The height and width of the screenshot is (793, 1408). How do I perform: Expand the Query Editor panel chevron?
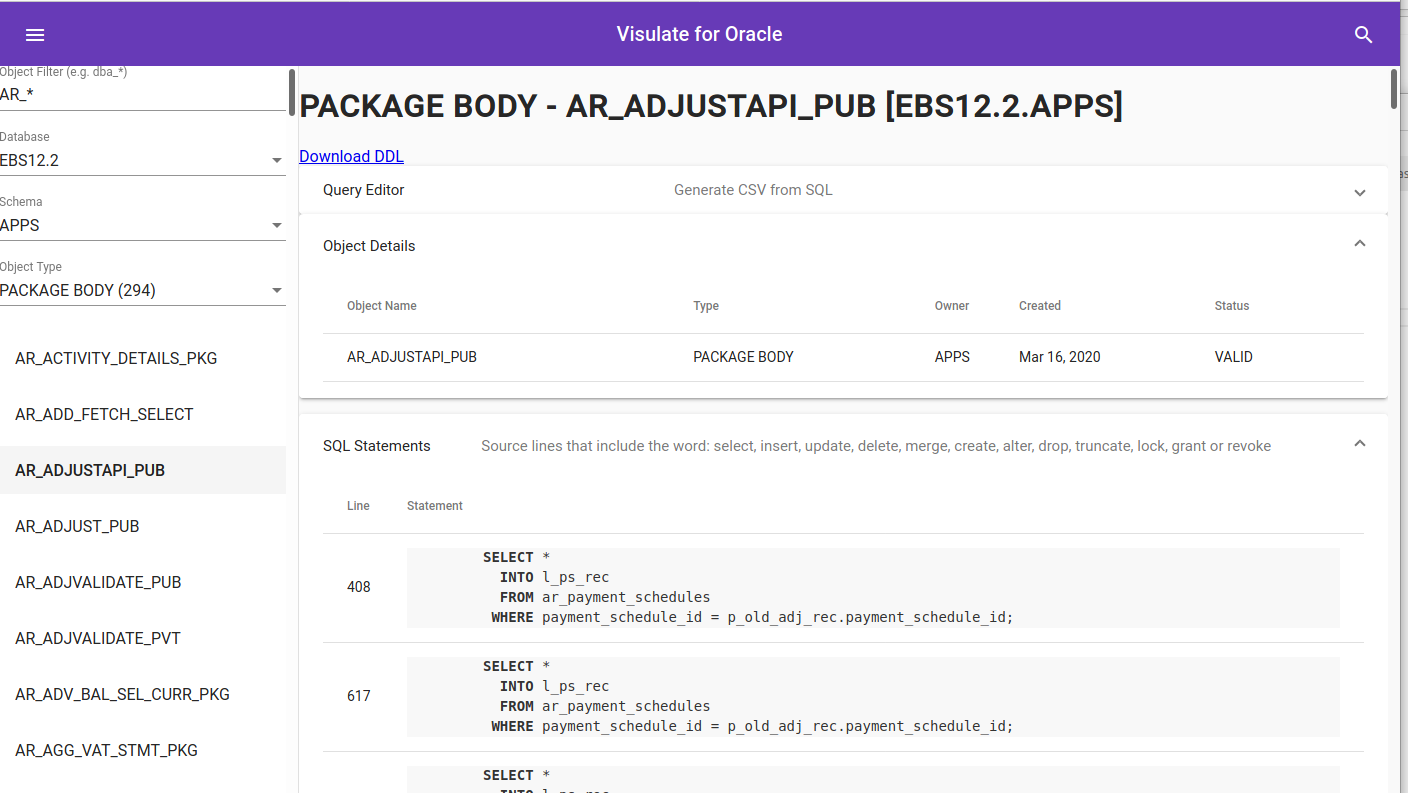click(x=1359, y=192)
